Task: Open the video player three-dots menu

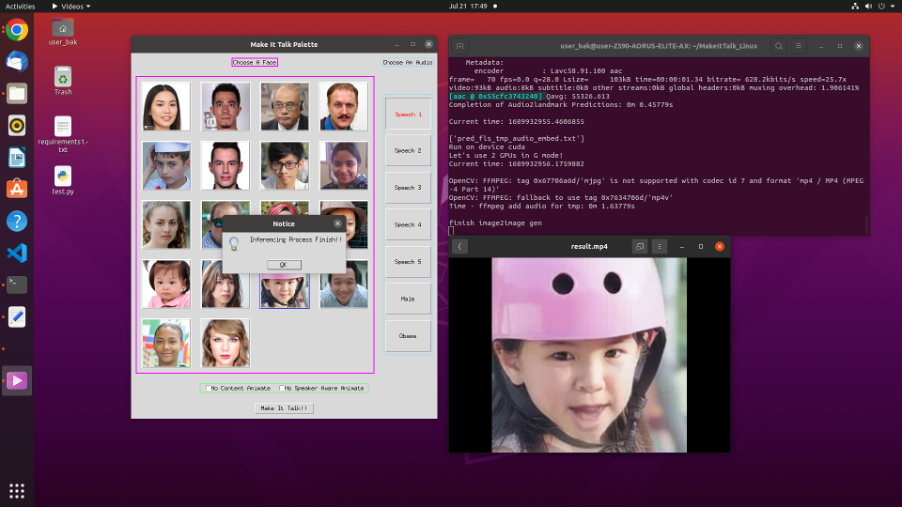Action: pos(659,246)
